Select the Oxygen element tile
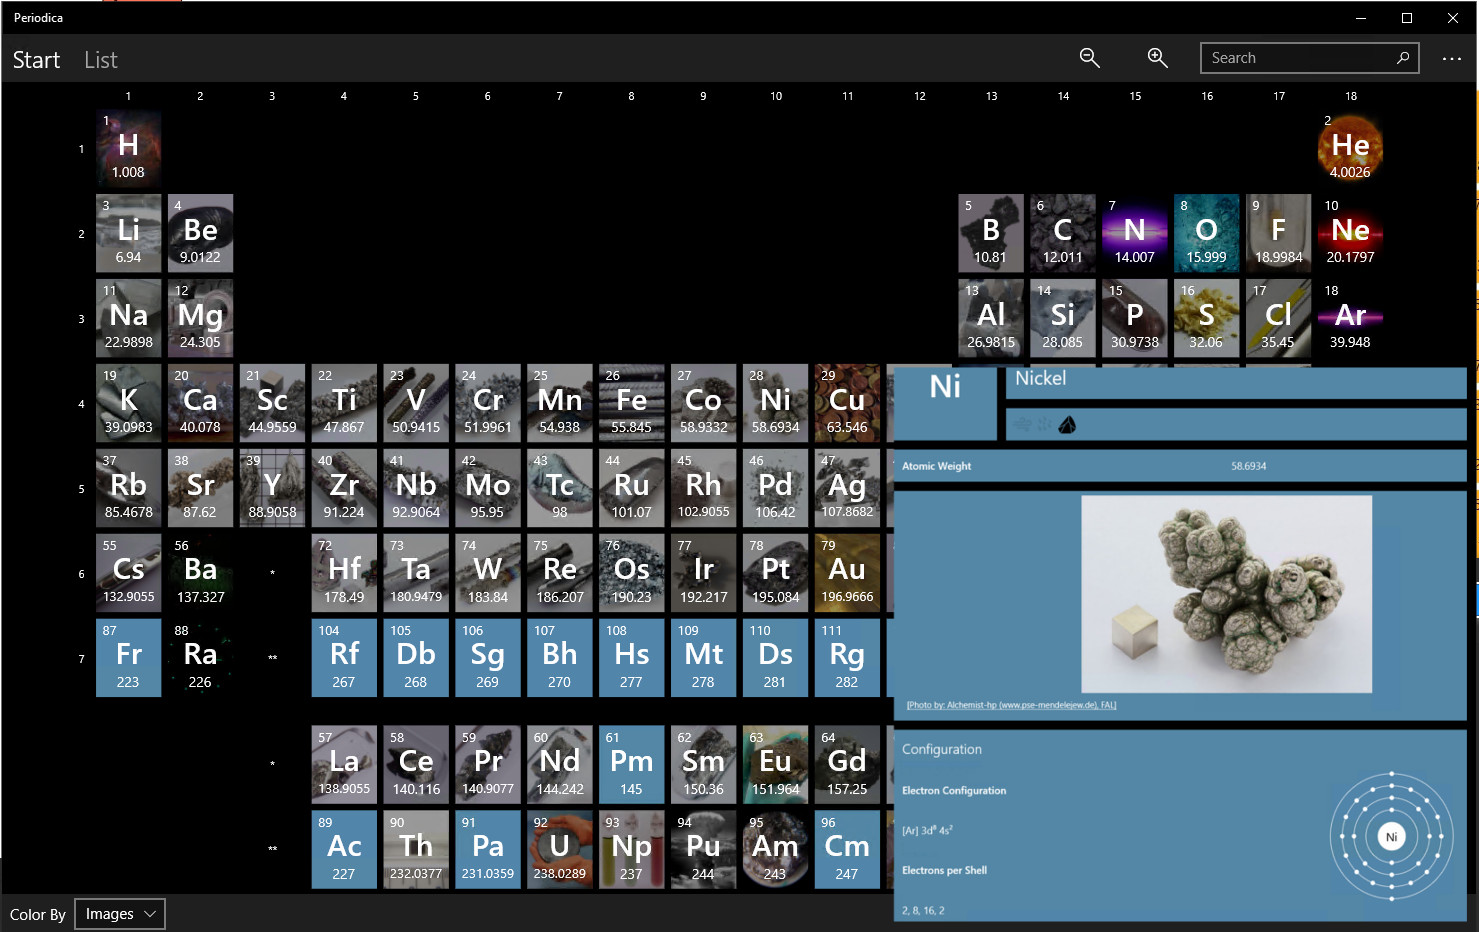1479x932 pixels. point(1206,233)
